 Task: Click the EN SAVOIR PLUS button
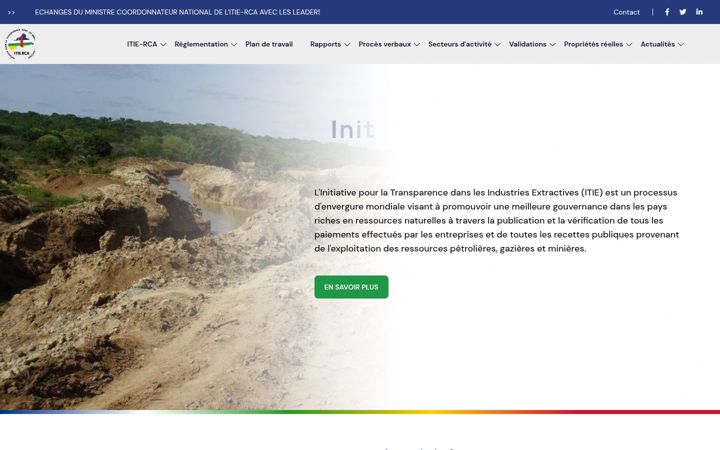pyautogui.click(x=351, y=287)
